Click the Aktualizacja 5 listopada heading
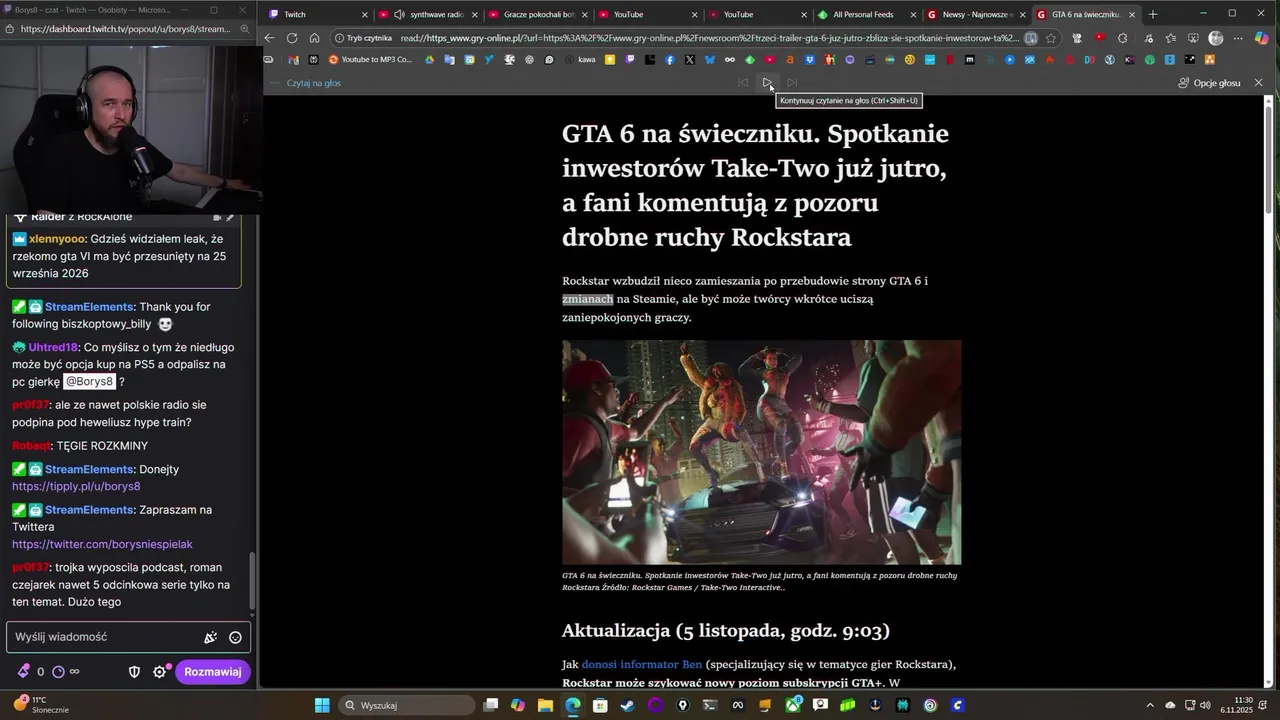This screenshot has height=720, width=1280. [725, 631]
